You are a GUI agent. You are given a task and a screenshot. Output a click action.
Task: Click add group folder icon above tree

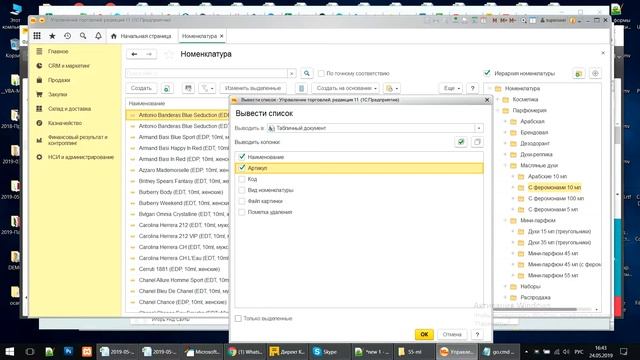pyautogui.click(x=579, y=73)
